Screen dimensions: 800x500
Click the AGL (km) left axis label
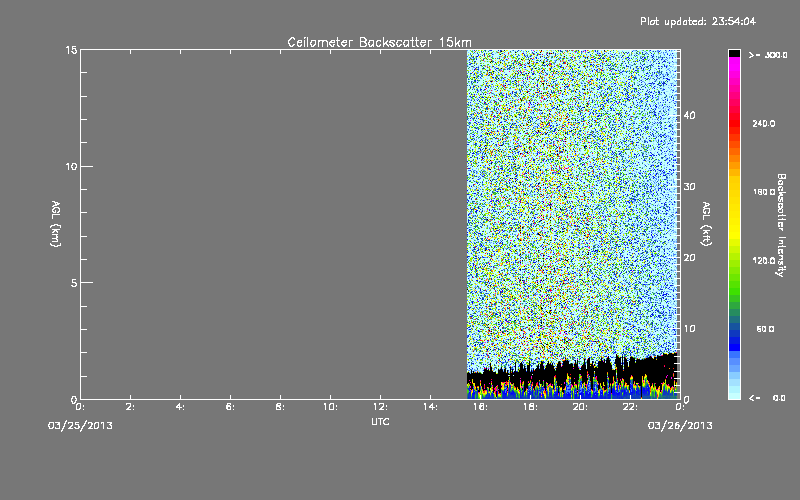pyautogui.click(x=56, y=223)
